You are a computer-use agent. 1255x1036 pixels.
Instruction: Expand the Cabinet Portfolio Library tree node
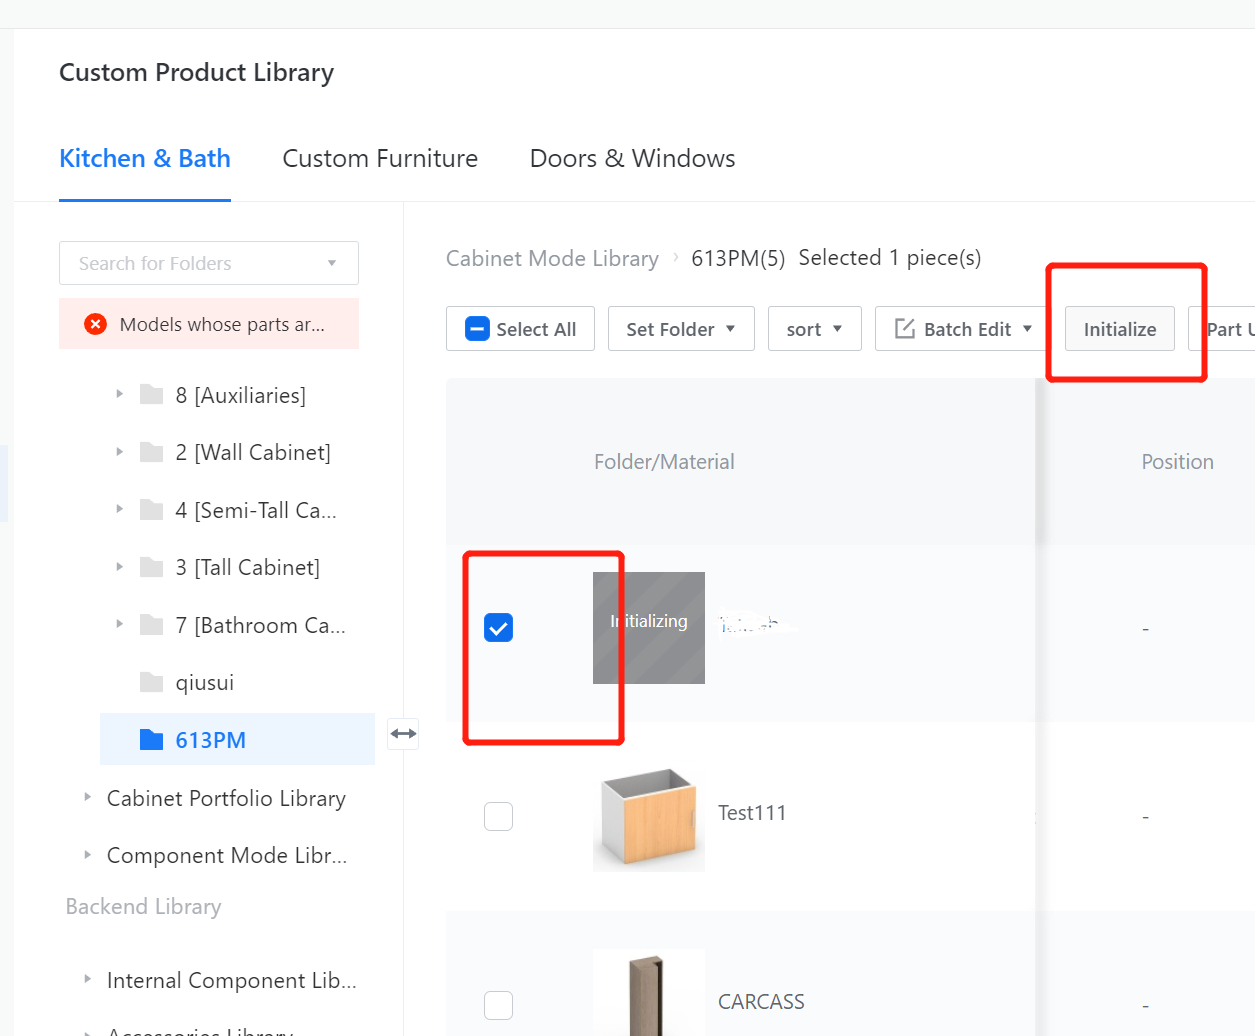(88, 798)
